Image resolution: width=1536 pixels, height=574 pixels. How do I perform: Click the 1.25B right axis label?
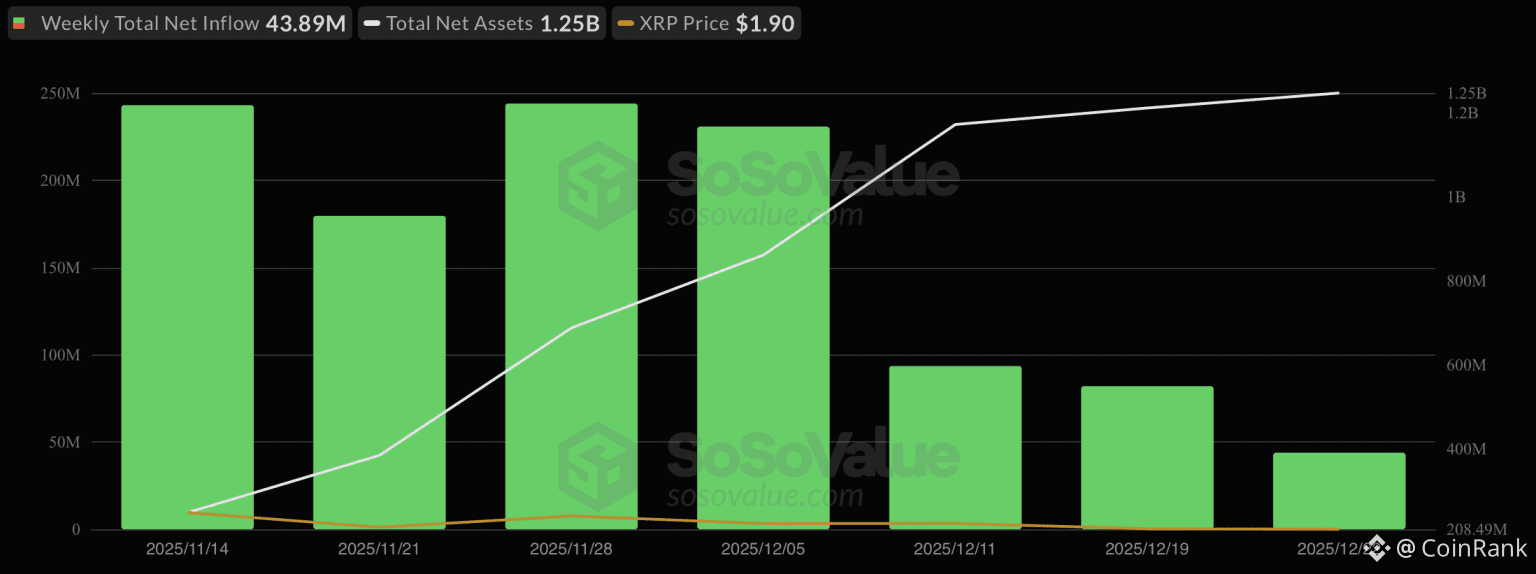click(1467, 93)
